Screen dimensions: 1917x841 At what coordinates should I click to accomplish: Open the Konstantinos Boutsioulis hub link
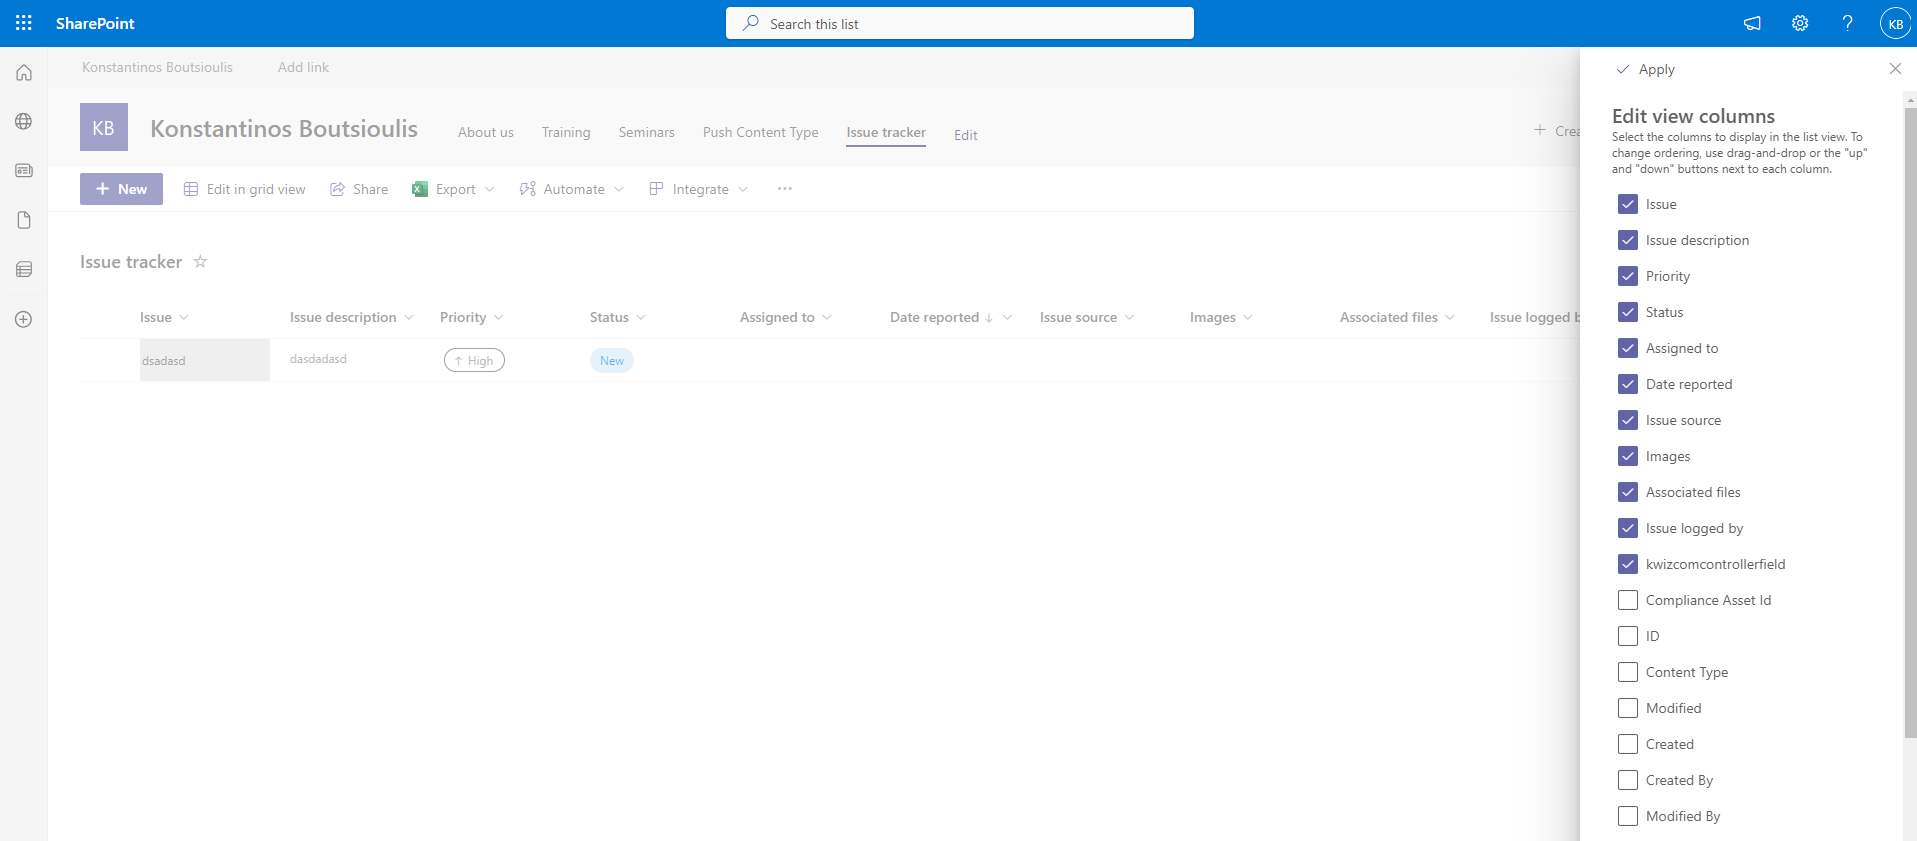(157, 67)
